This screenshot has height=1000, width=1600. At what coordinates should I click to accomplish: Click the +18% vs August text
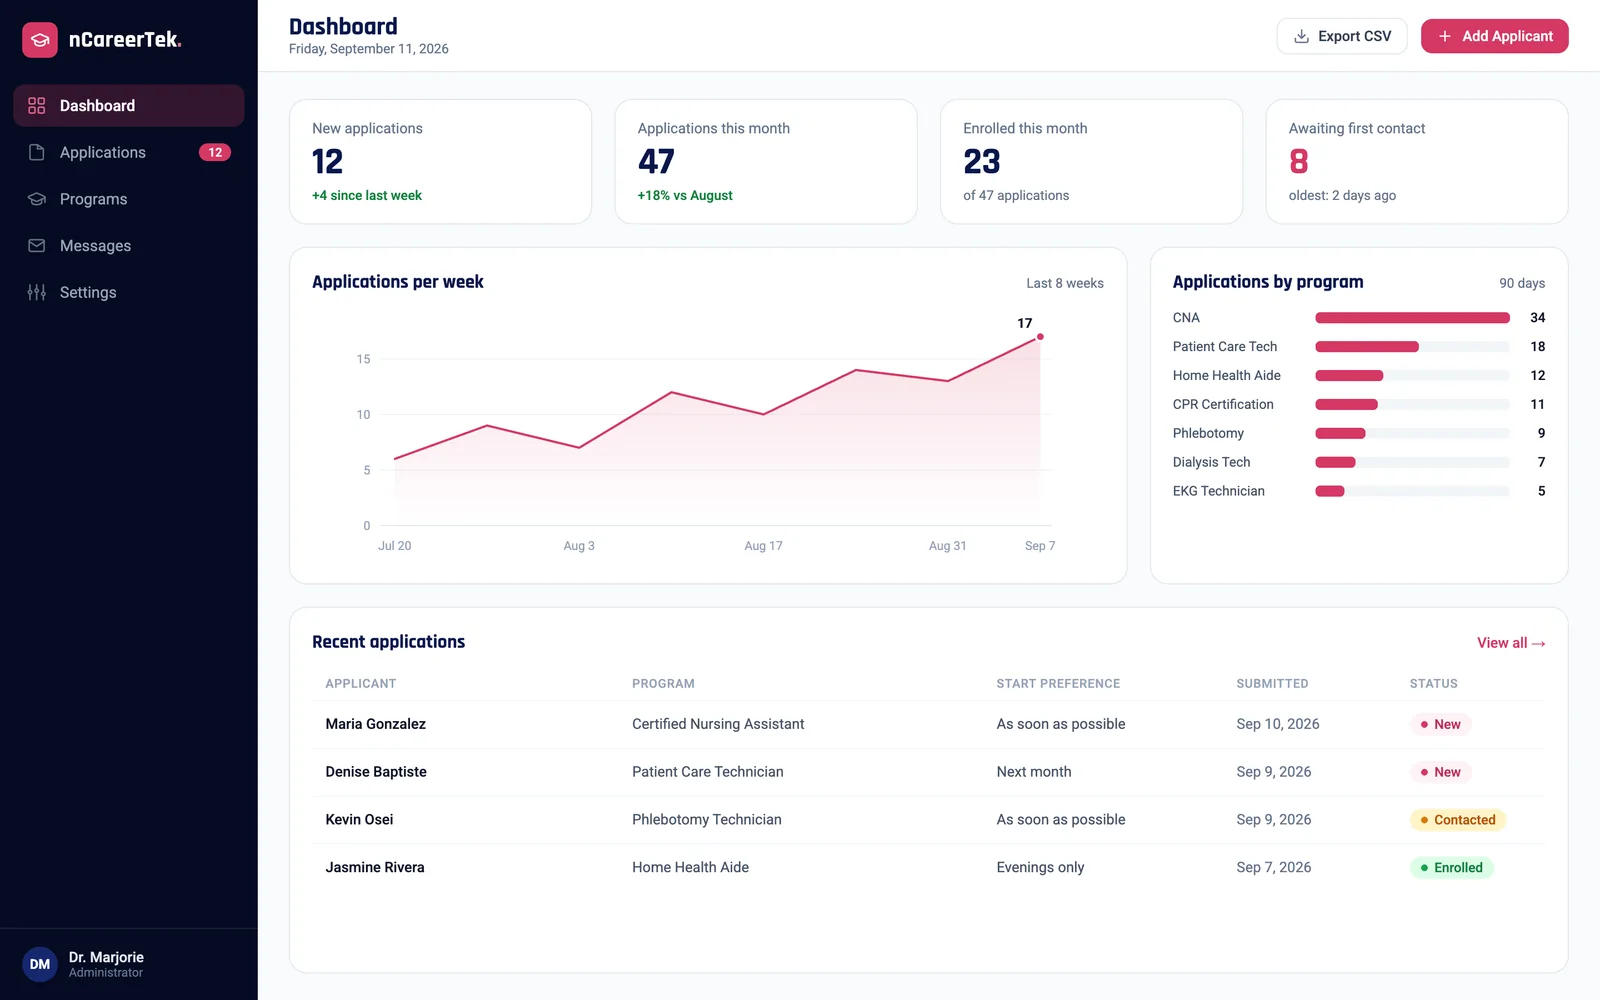(x=685, y=196)
